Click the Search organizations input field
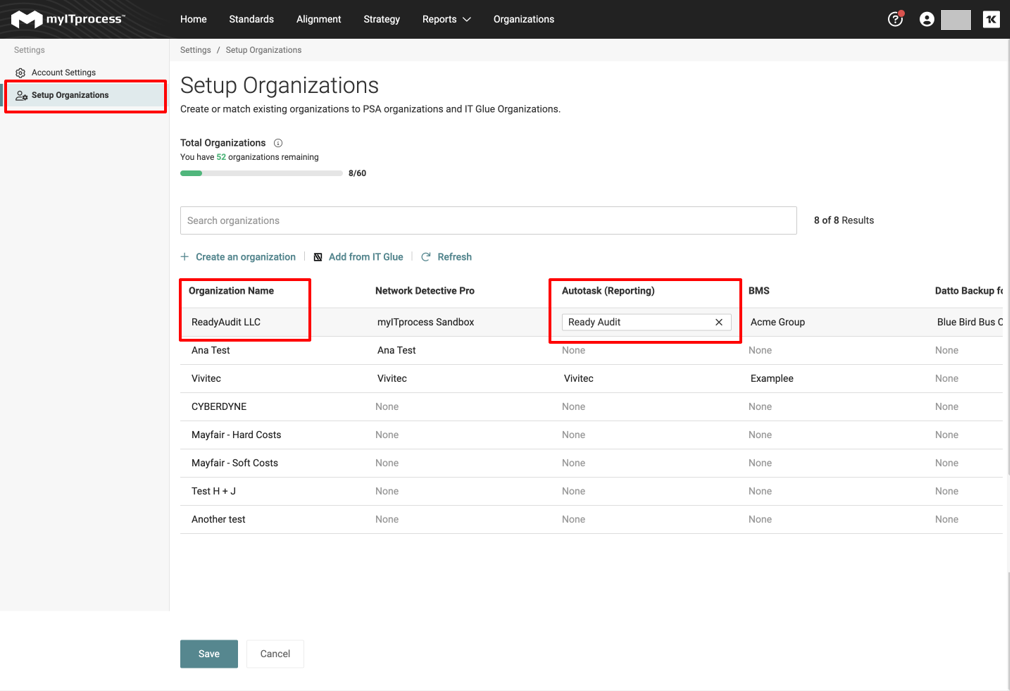Screen dimensions: 1010x691 pyautogui.click(x=488, y=221)
